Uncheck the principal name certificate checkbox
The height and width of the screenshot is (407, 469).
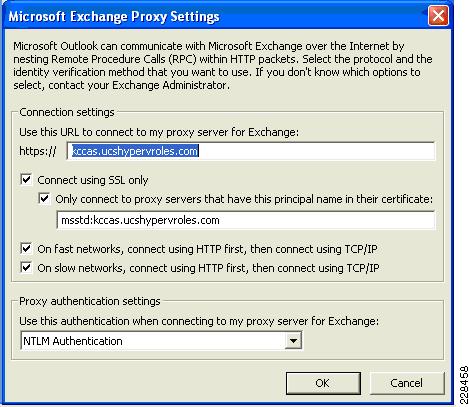(44, 199)
